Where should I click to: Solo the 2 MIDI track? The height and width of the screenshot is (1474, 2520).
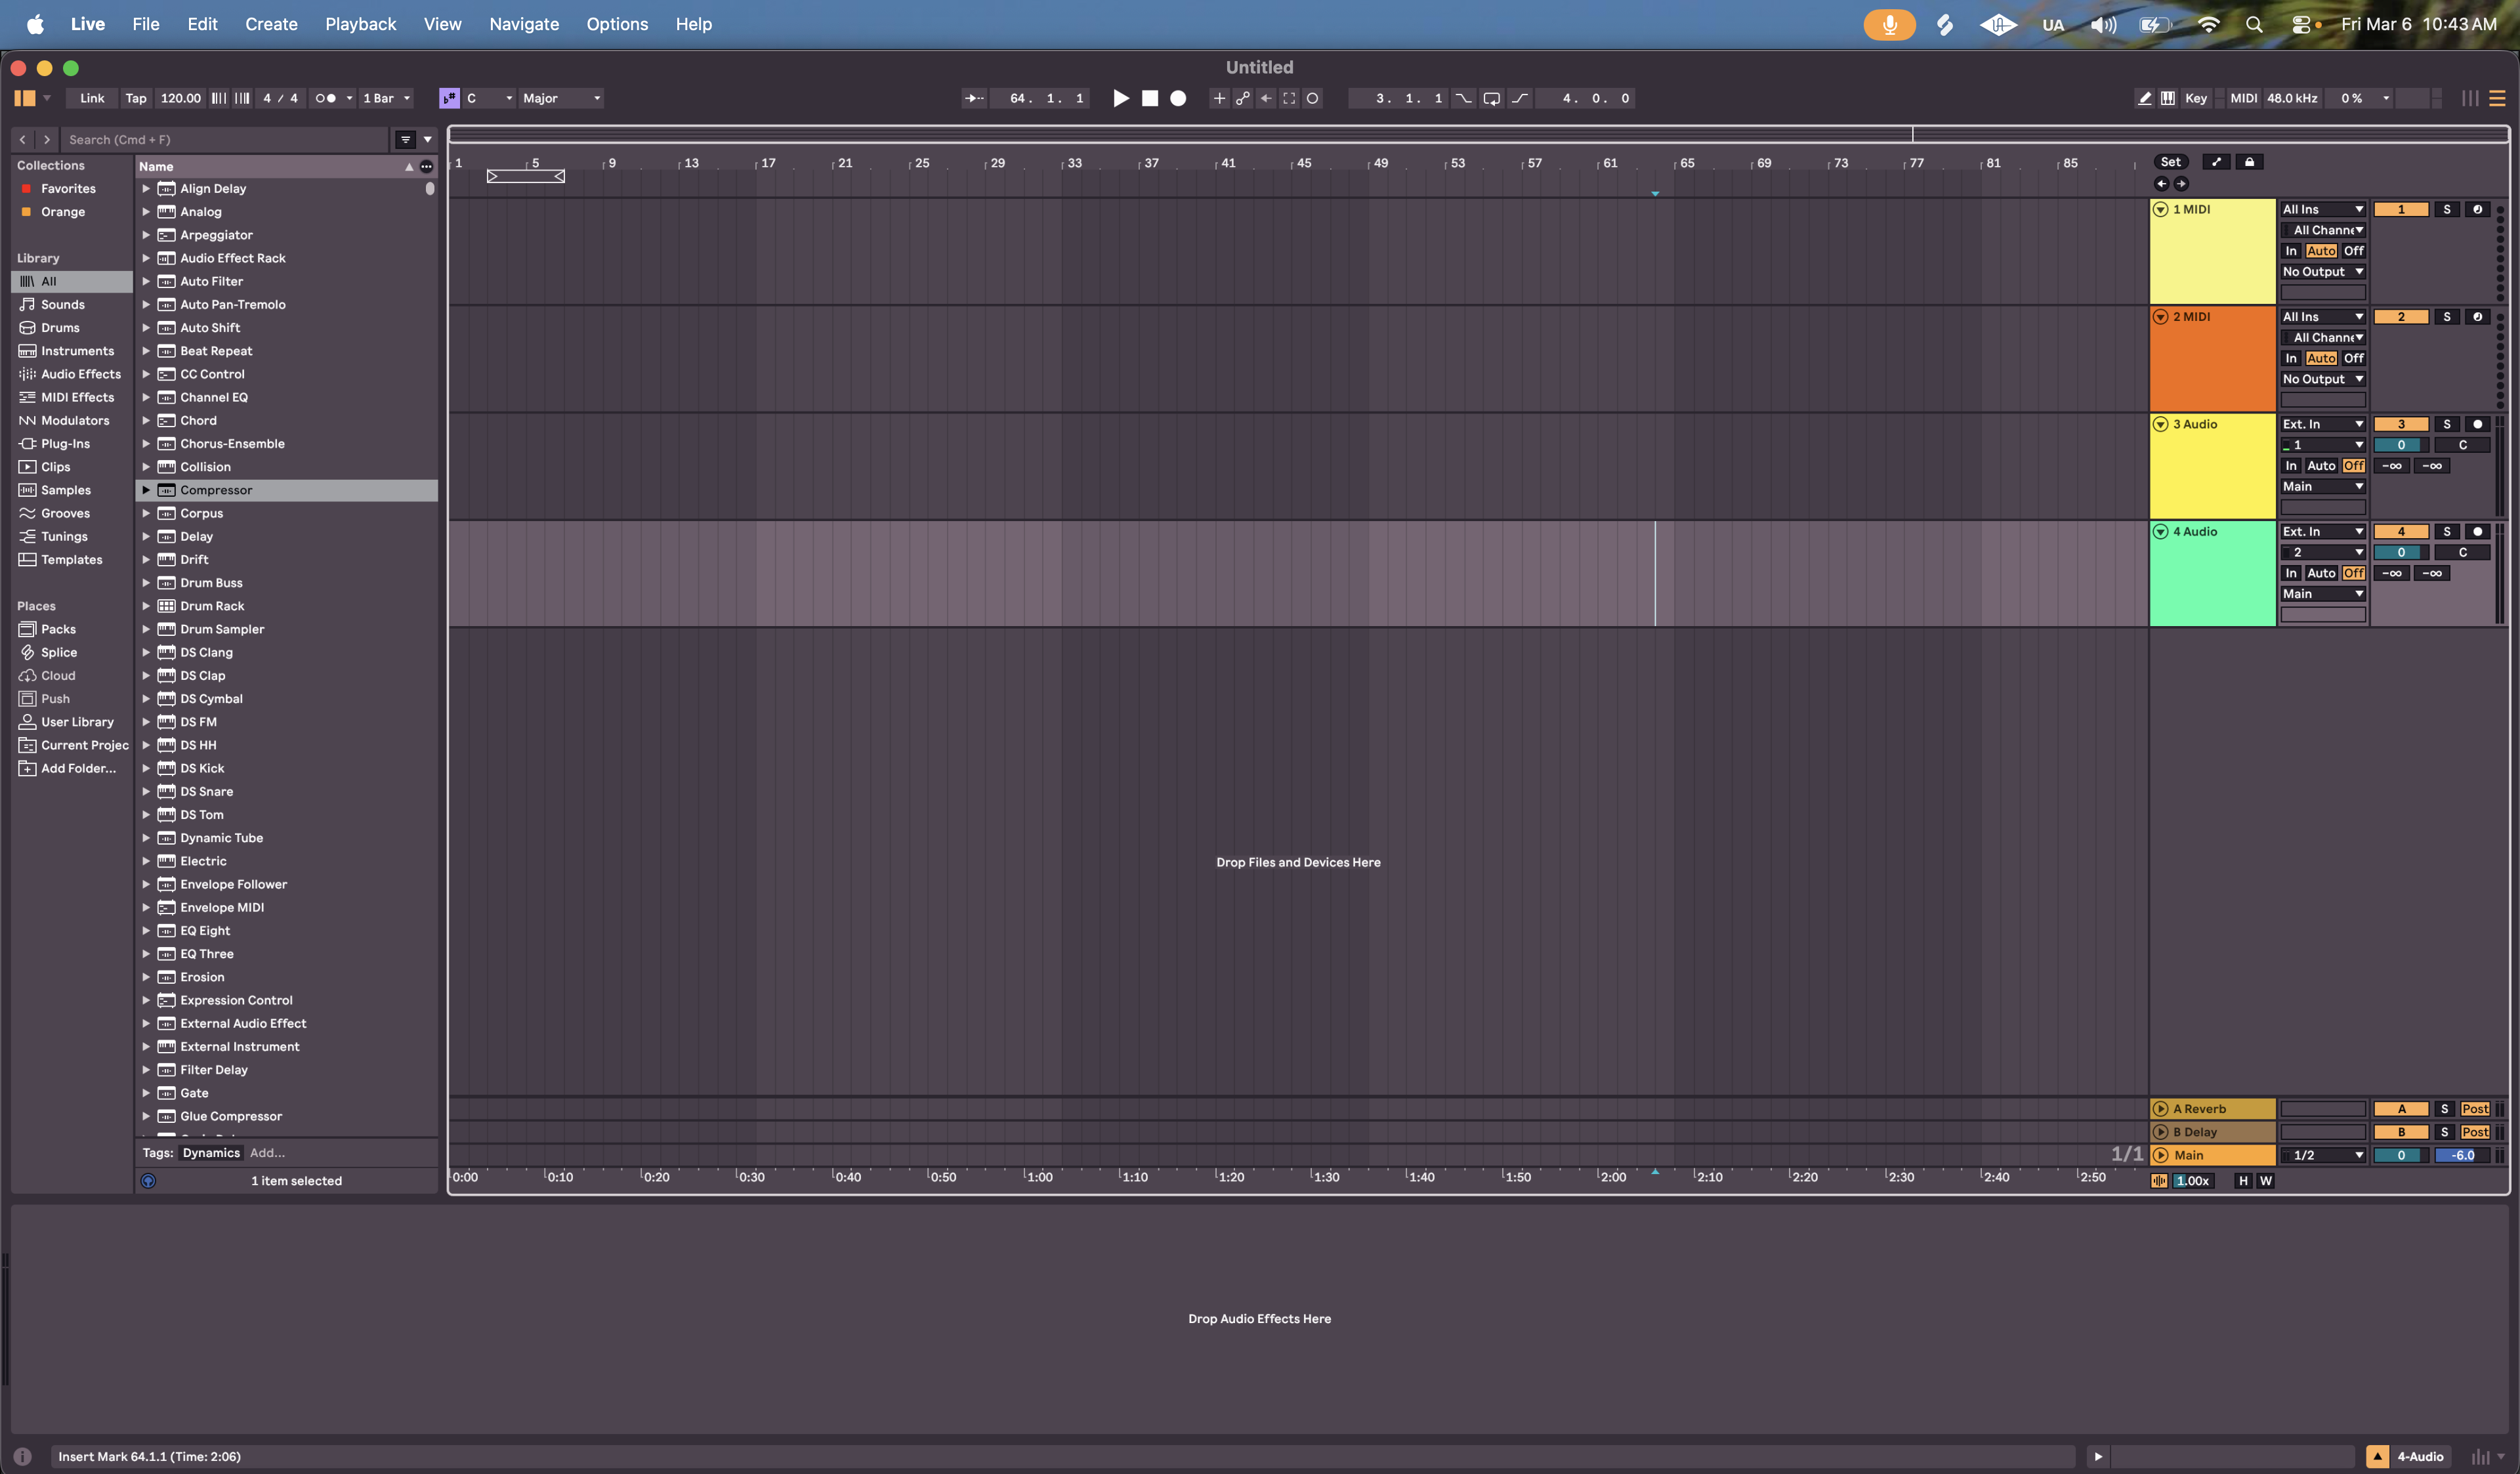(x=2447, y=316)
